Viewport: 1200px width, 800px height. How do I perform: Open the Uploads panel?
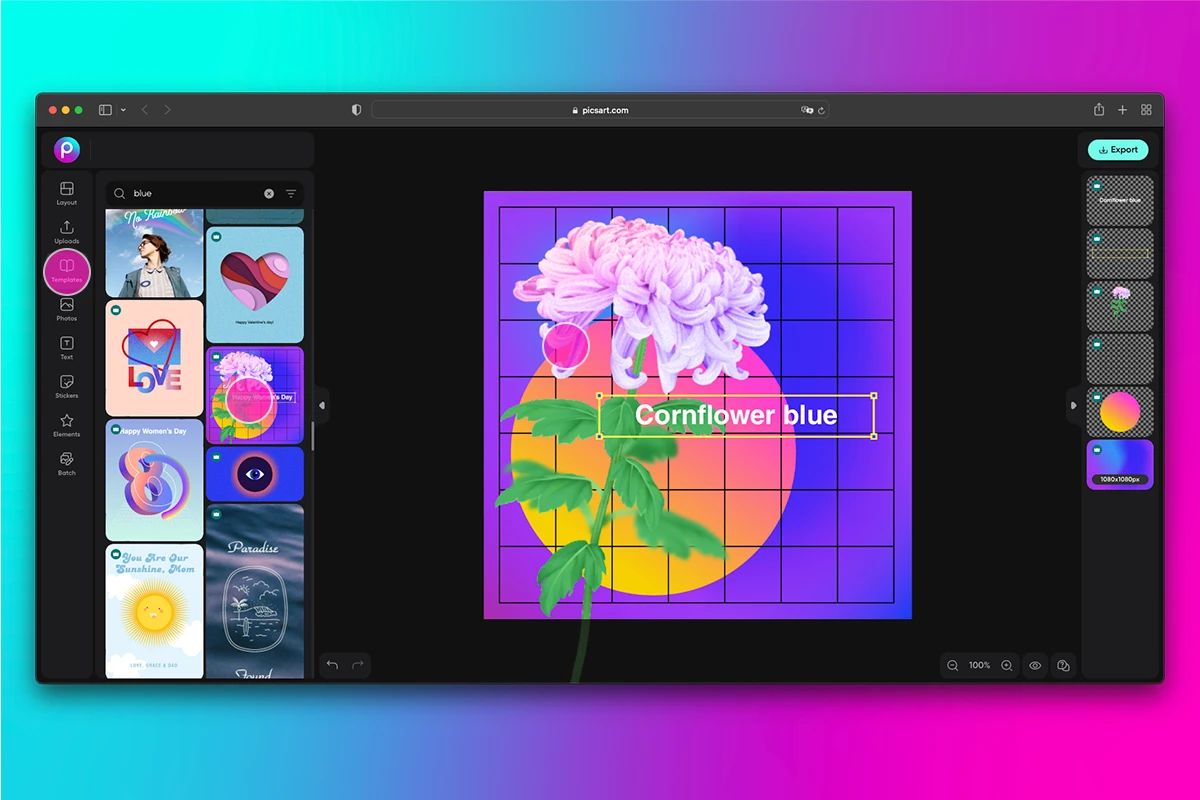coord(66,232)
